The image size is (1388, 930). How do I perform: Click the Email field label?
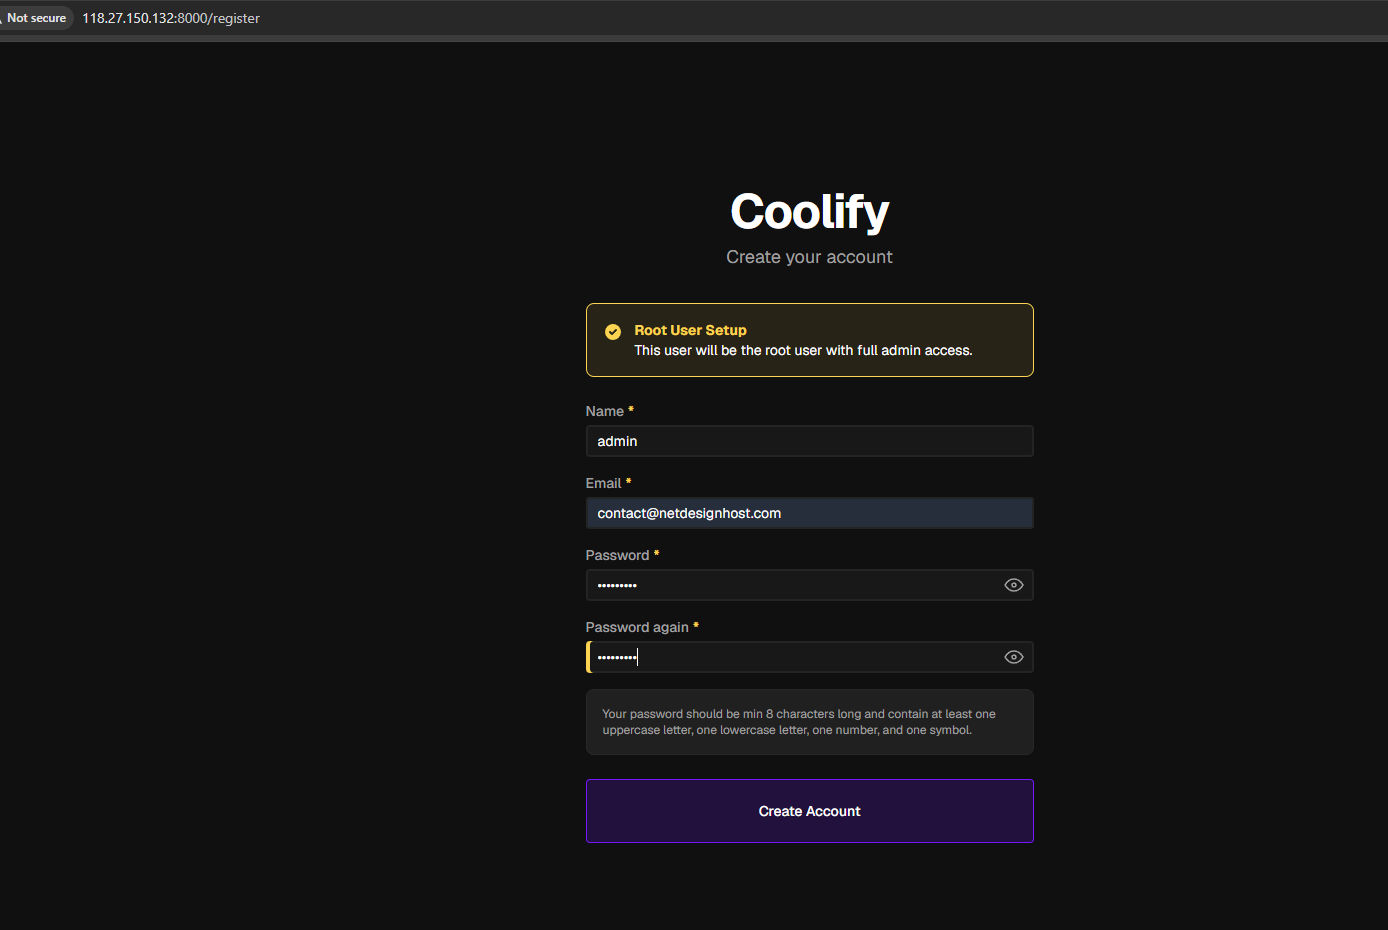click(x=604, y=483)
